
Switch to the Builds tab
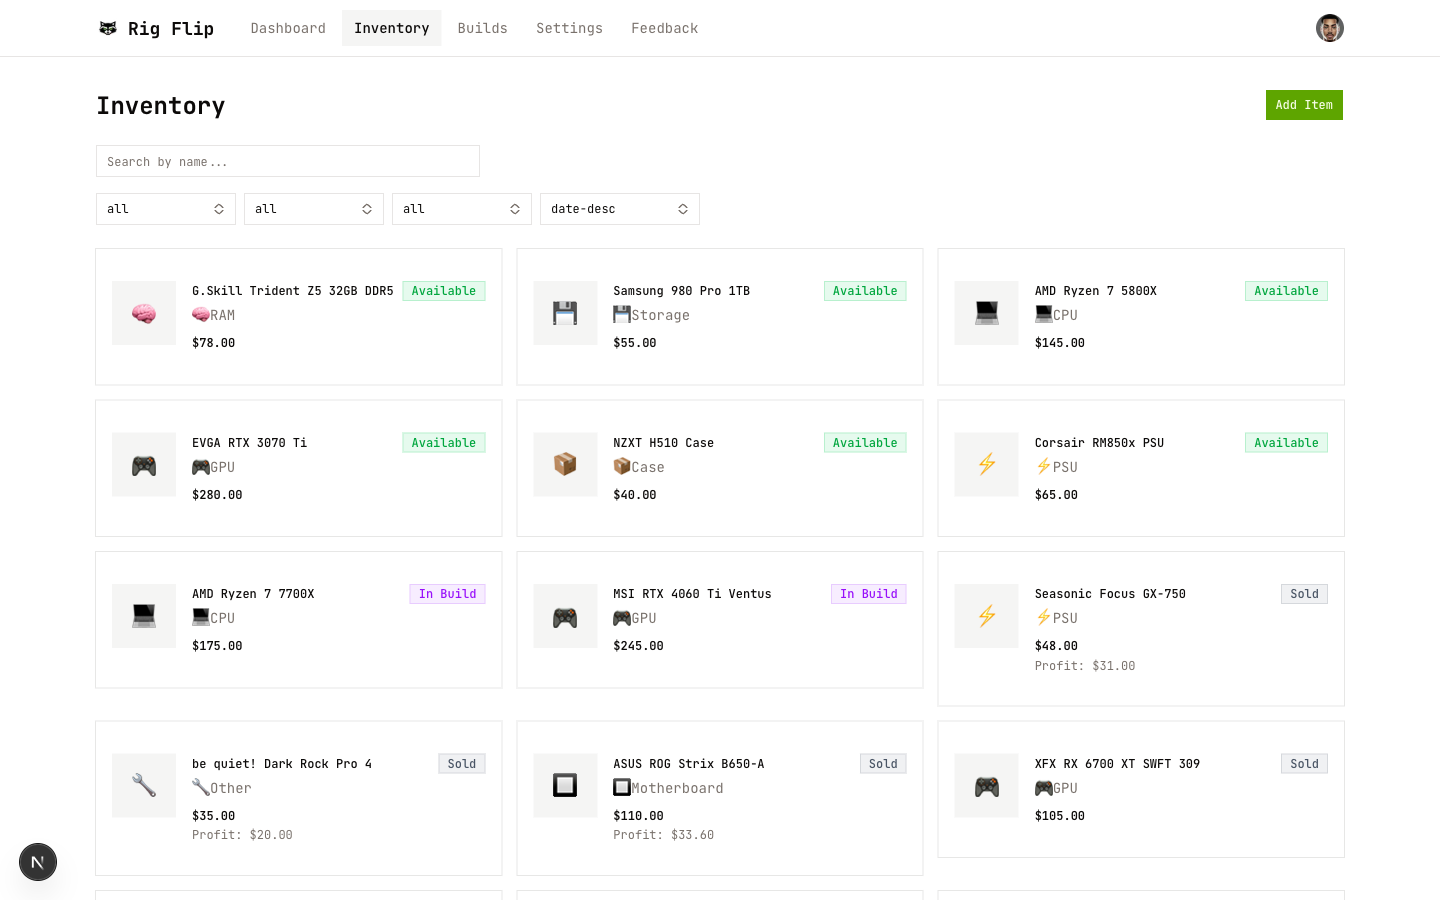(483, 28)
